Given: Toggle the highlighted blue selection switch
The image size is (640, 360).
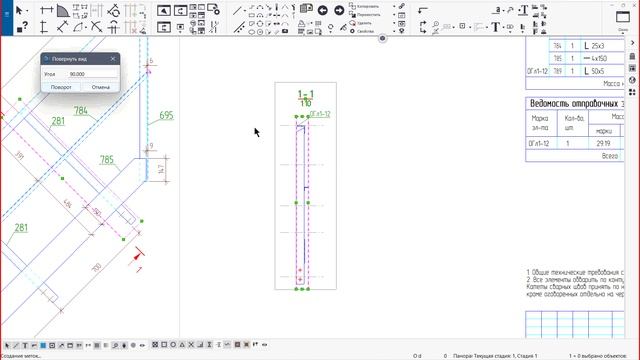Looking at the screenshot, I should point(43,345).
